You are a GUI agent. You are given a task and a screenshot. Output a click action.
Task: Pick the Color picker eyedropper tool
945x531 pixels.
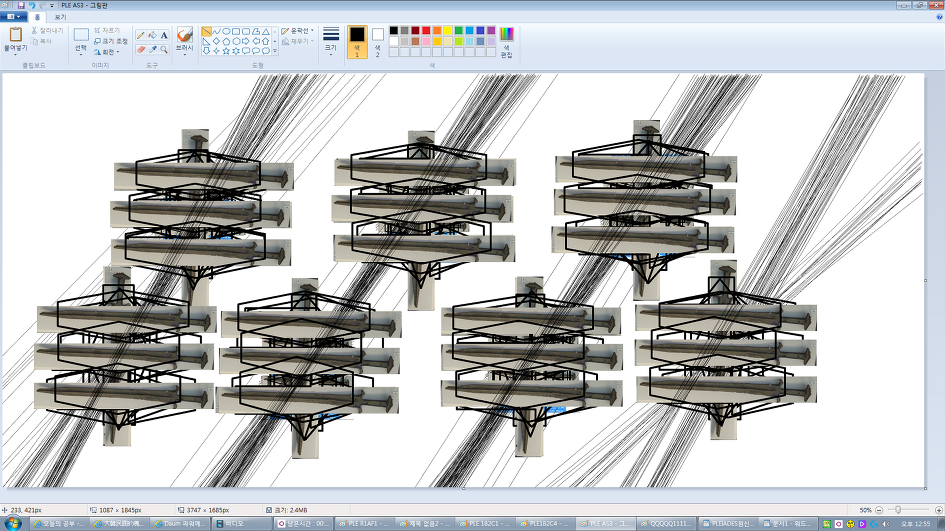(152, 49)
